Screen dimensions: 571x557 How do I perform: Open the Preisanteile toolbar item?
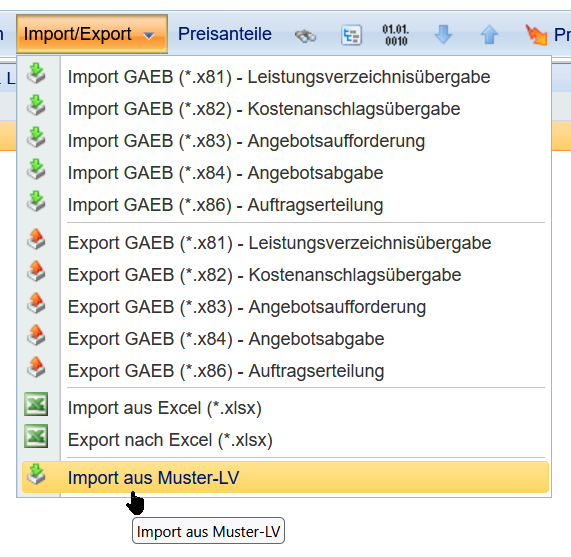(x=225, y=34)
